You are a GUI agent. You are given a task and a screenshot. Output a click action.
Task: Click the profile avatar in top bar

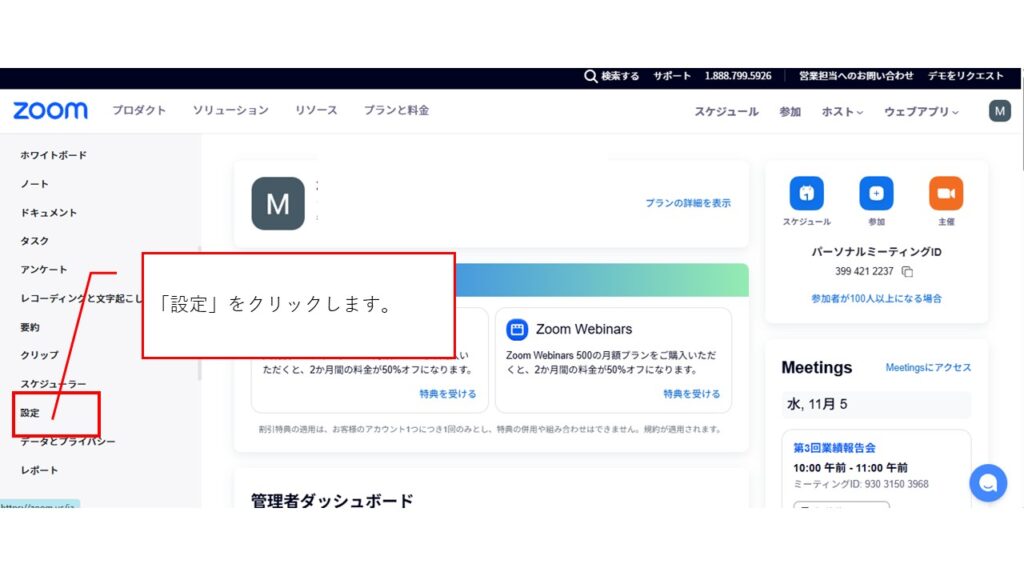(999, 111)
